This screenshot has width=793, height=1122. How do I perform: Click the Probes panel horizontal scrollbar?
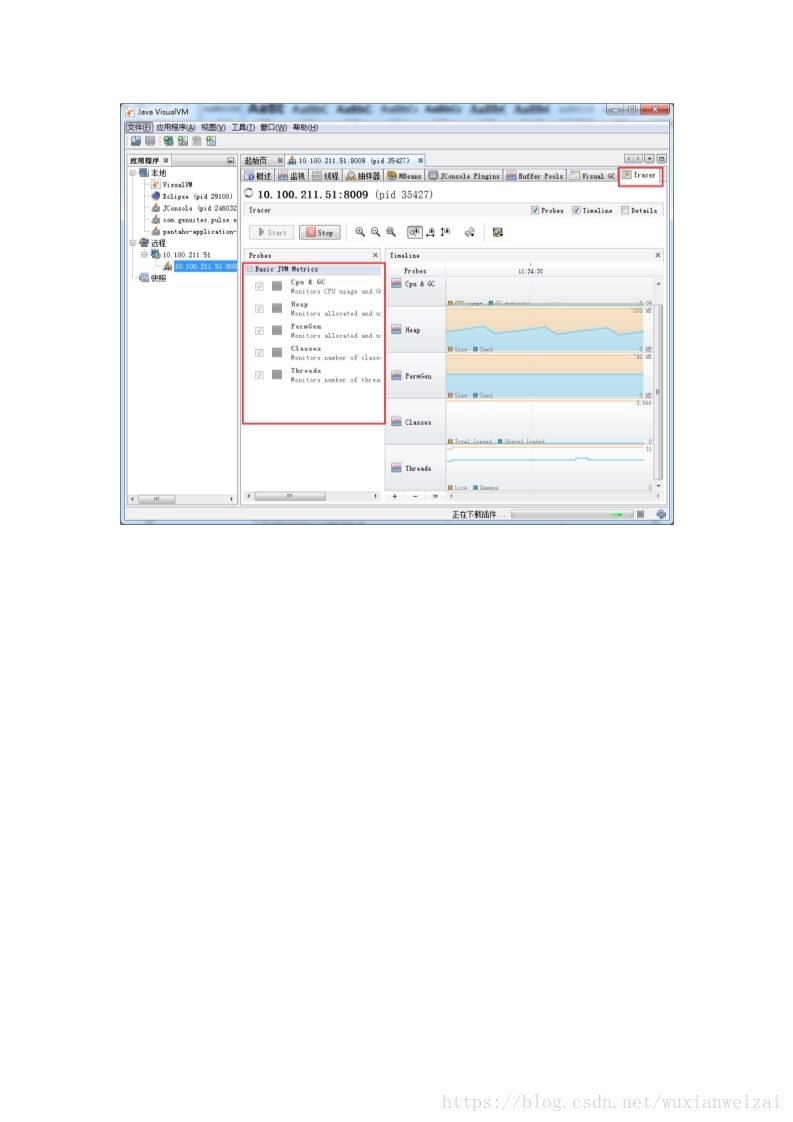pos(312,496)
